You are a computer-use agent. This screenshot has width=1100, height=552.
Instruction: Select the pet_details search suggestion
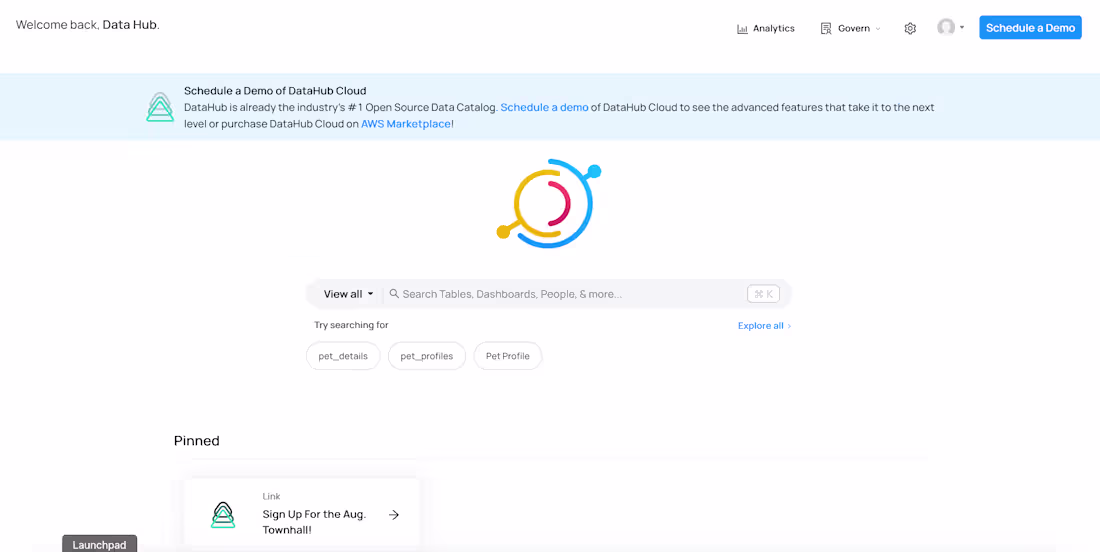(x=343, y=356)
